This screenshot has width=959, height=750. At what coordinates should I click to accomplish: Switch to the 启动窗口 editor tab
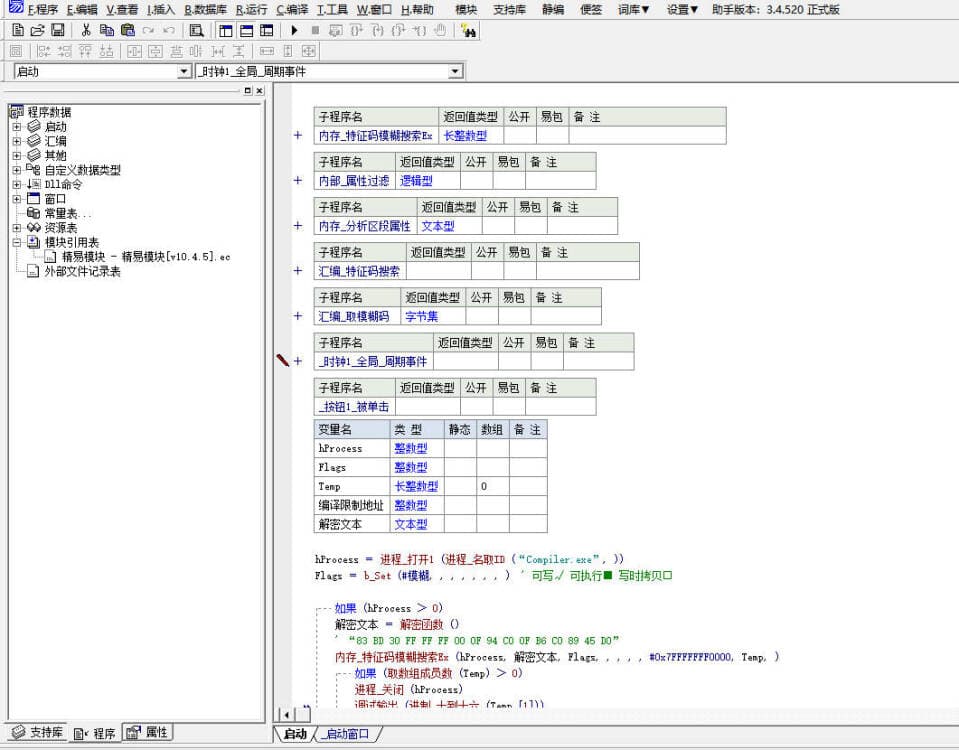pyautogui.click(x=347, y=734)
